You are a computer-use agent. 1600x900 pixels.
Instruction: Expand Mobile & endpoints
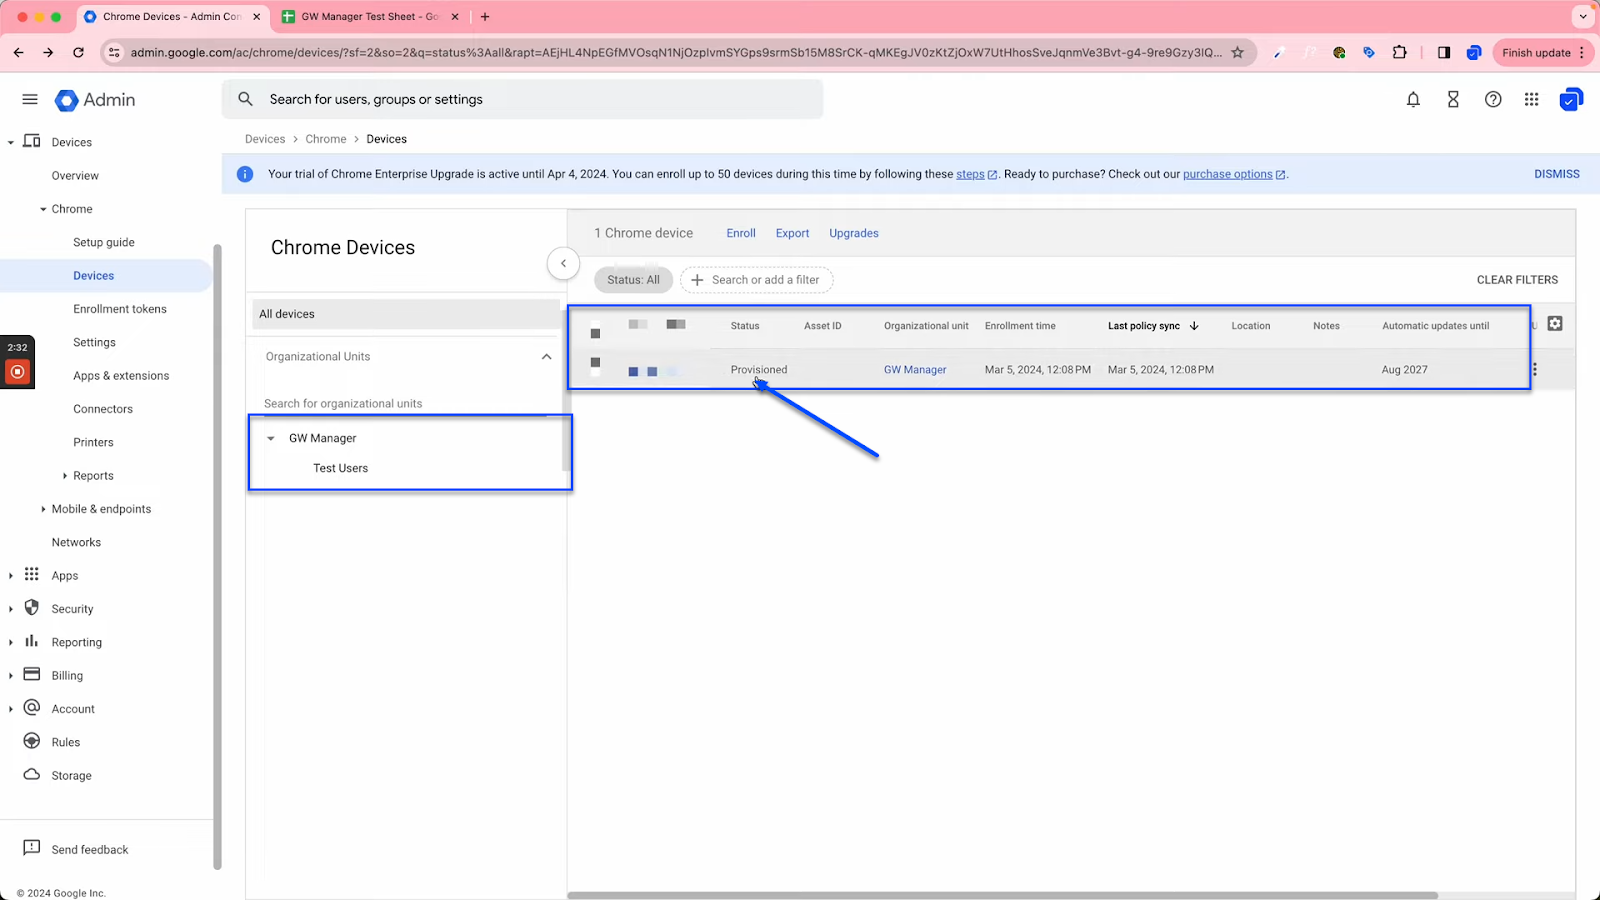coord(43,509)
